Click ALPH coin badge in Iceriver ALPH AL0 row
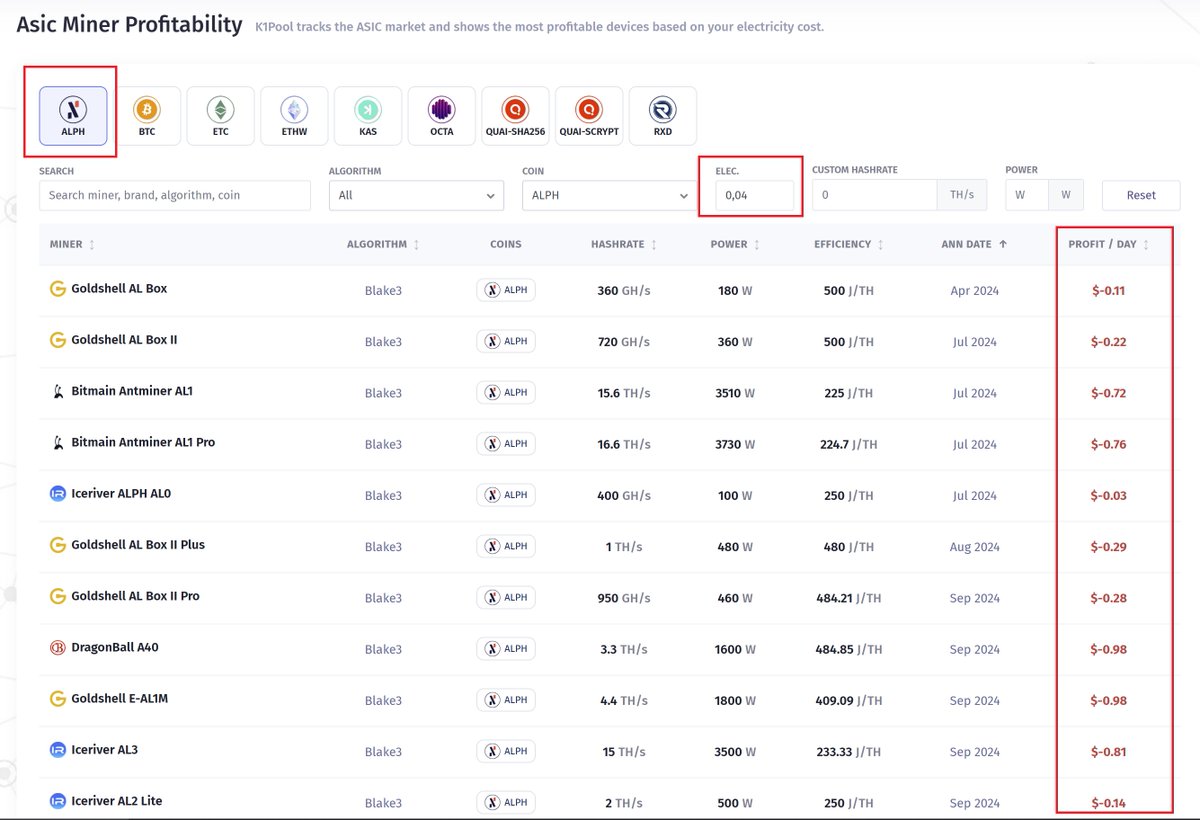1200x820 pixels. click(506, 494)
